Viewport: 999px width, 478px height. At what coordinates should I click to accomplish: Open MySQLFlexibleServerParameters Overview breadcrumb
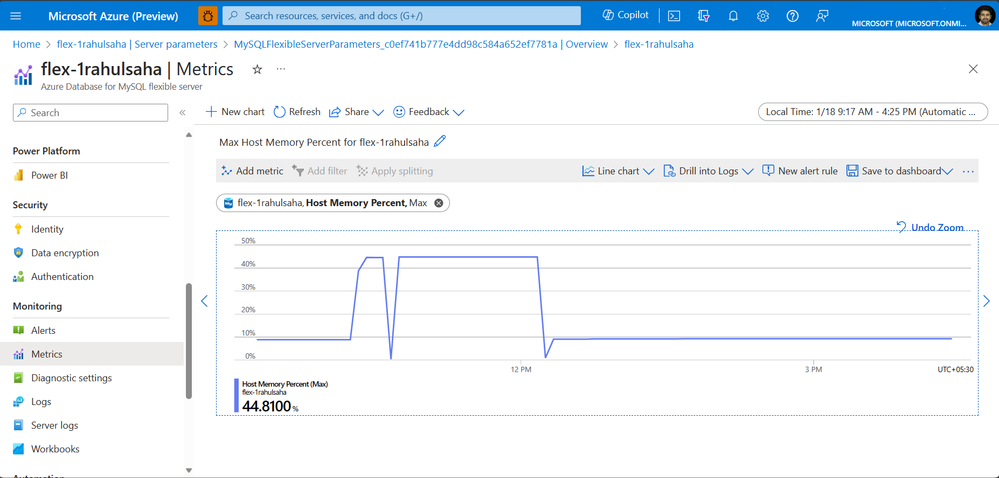click(x=421, y=44)
